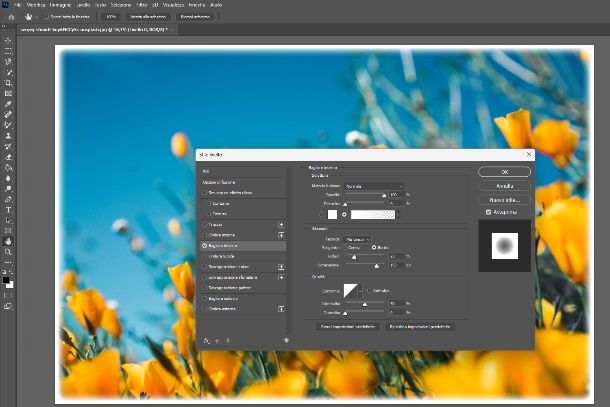Enable the Bagliore esterno checkbox

click(x=205, y=298)
